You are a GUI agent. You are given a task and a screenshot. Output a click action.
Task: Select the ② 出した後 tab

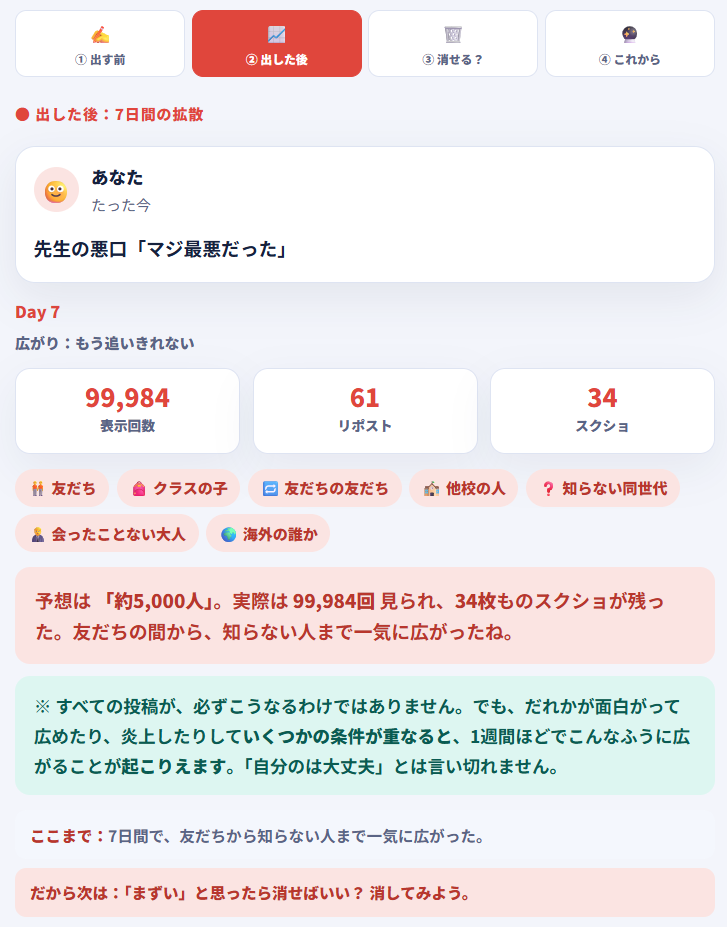point(277,44)
